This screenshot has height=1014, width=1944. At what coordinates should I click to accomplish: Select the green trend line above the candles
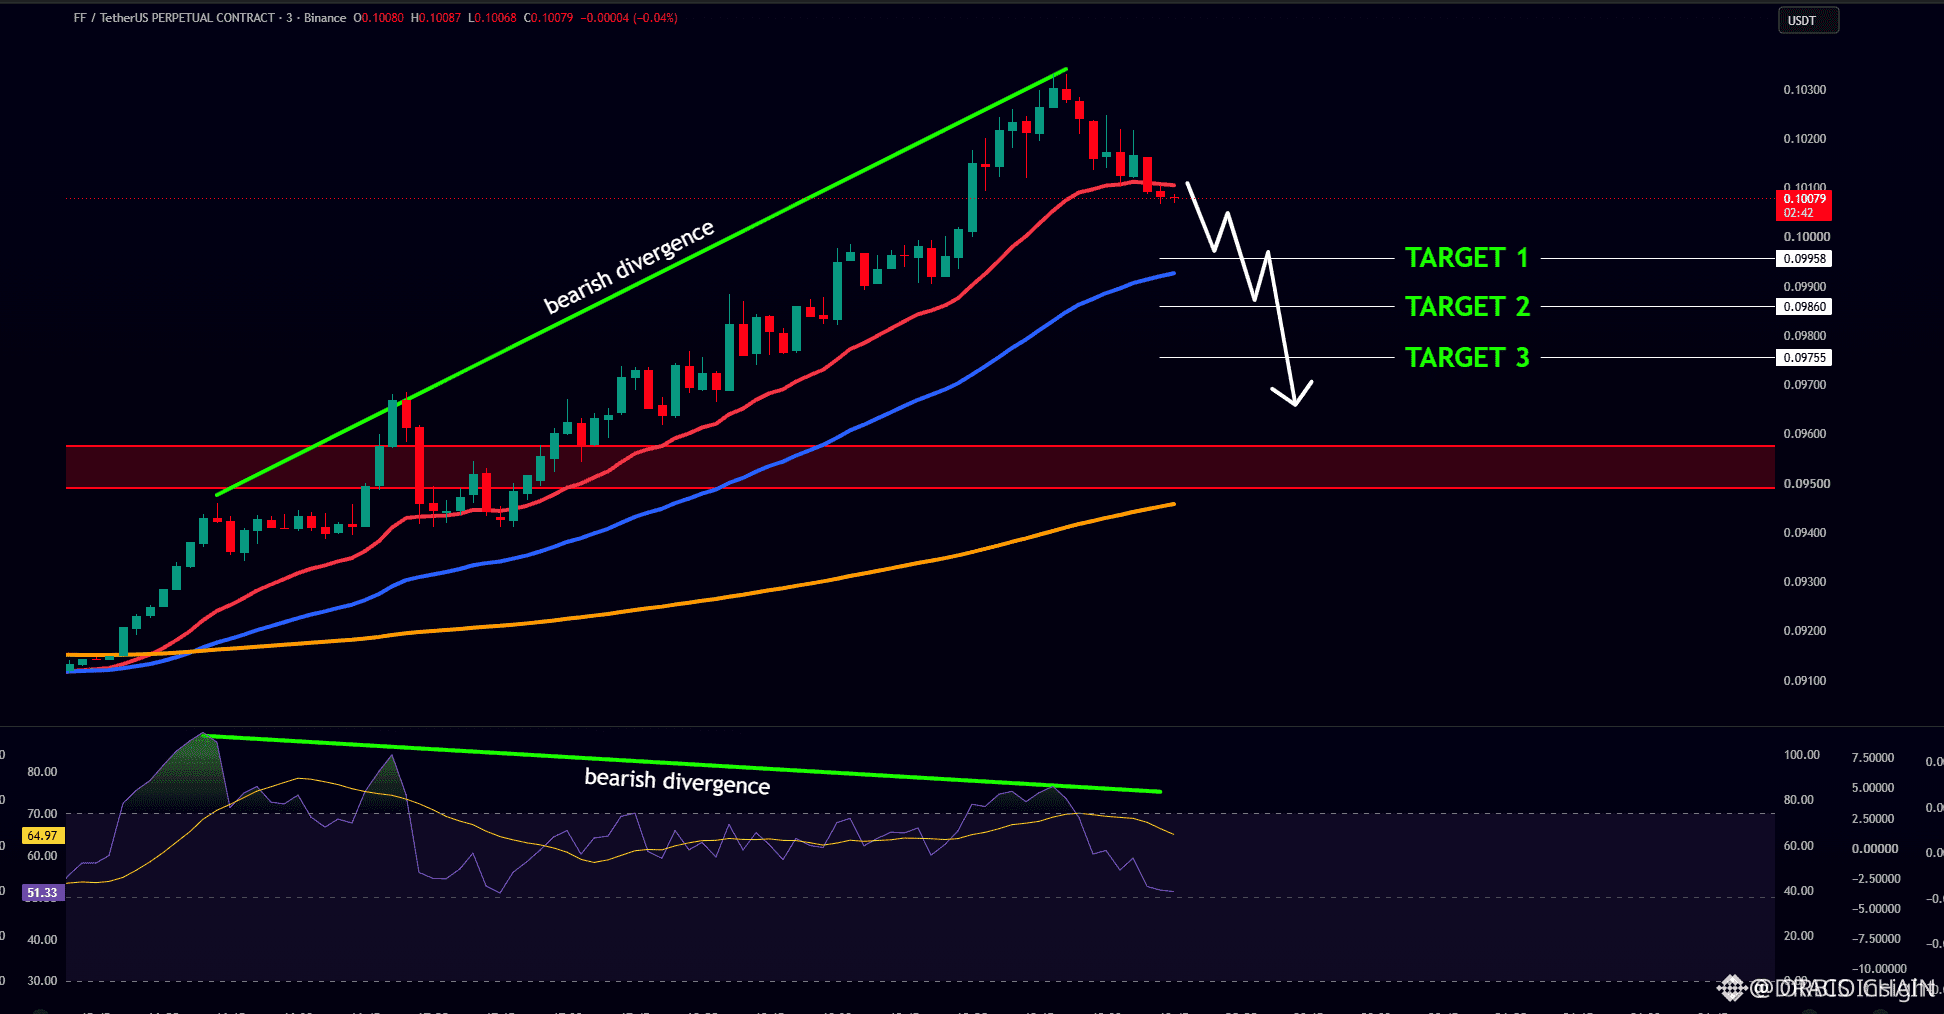pyautogui.click(x=642, y=282)
